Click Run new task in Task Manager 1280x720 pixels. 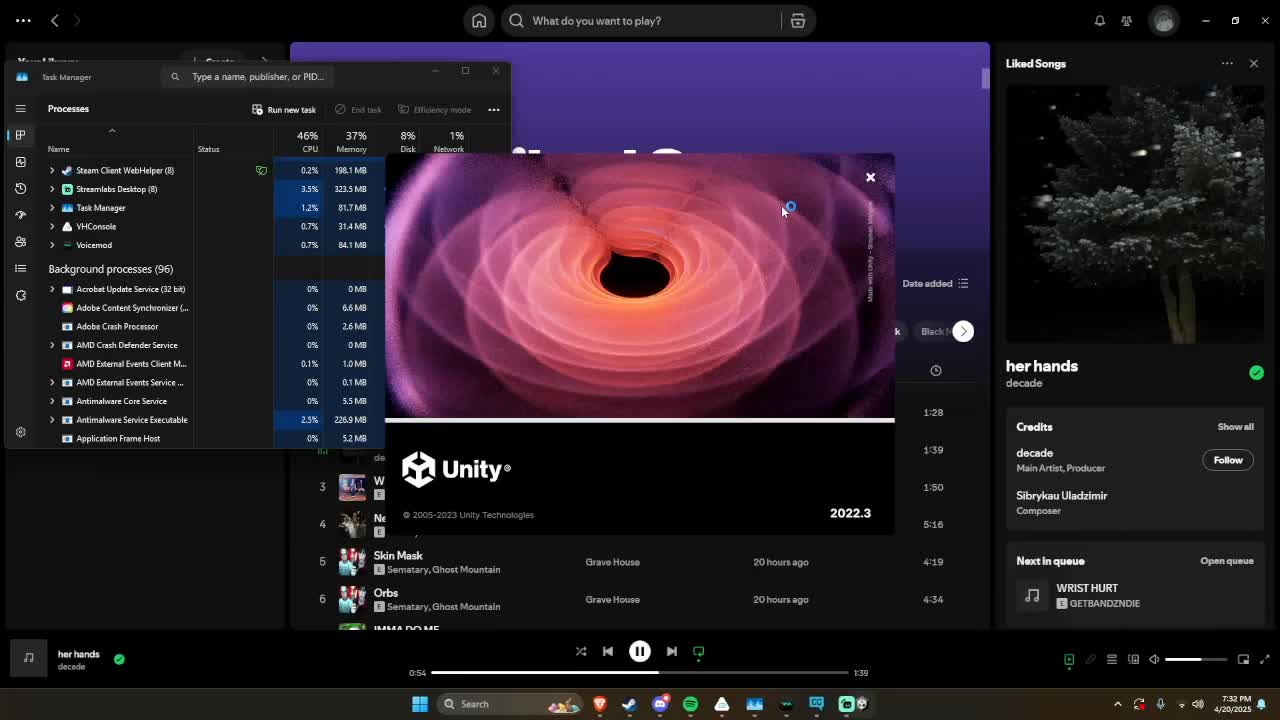coord(283,109)
